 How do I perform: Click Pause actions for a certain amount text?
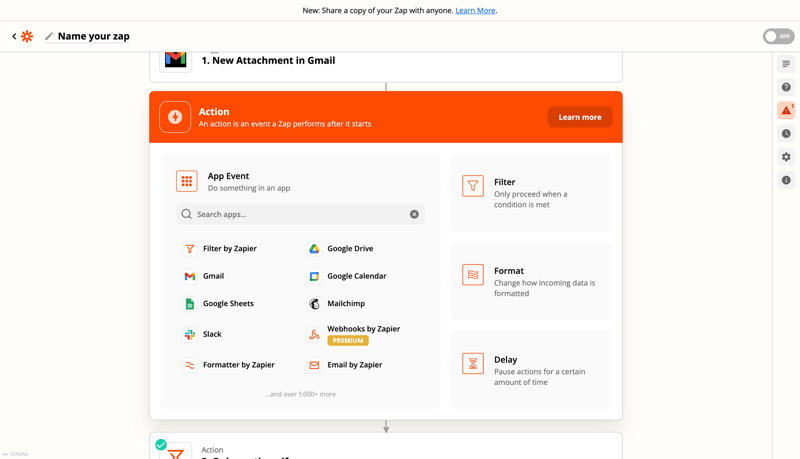pos(539,377)
